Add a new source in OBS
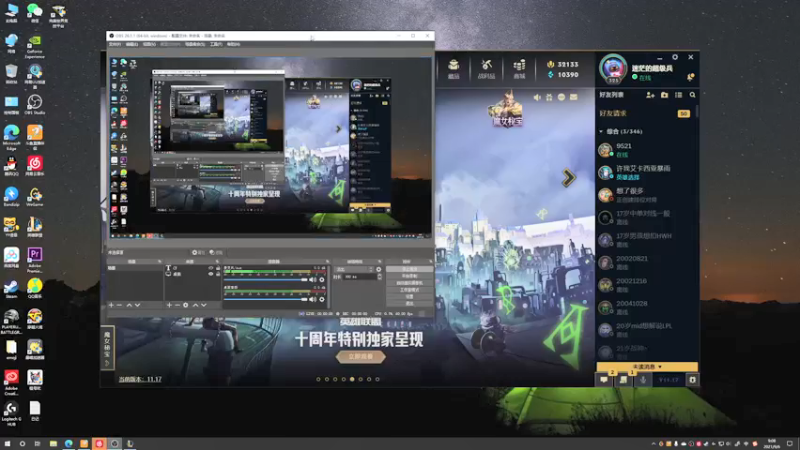Screen dimensions: 800x450 click(169, 305)
